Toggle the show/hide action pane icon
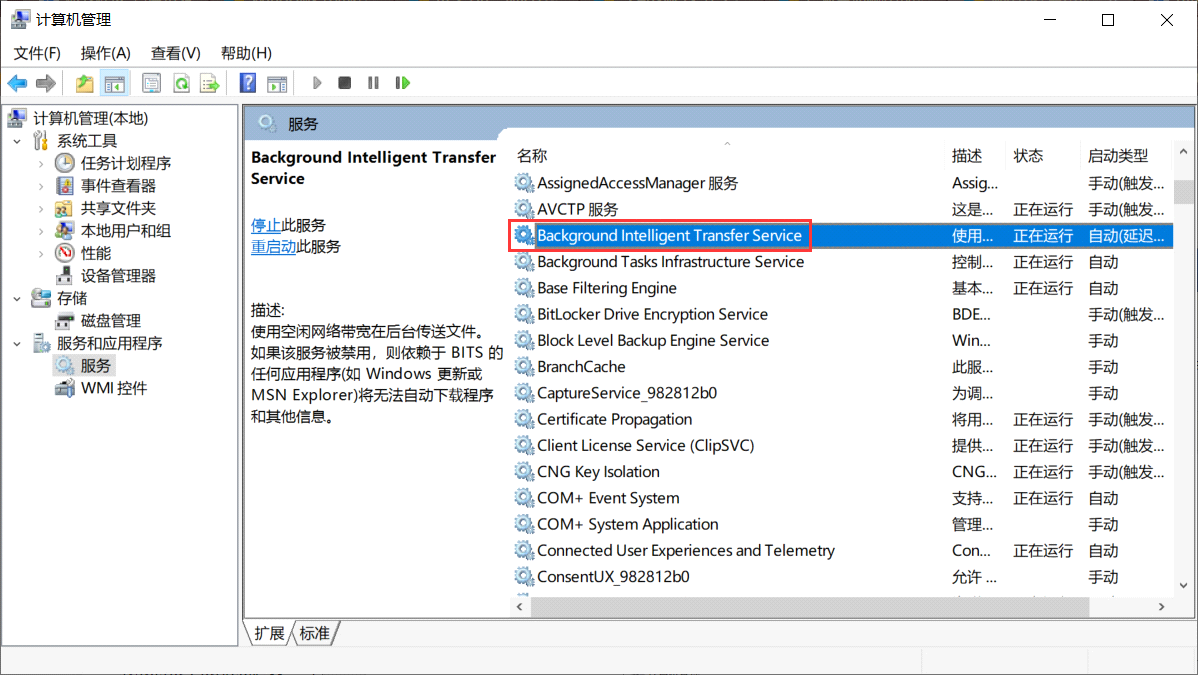Viewport: 1198px width, 675px height. click(277, 83)
